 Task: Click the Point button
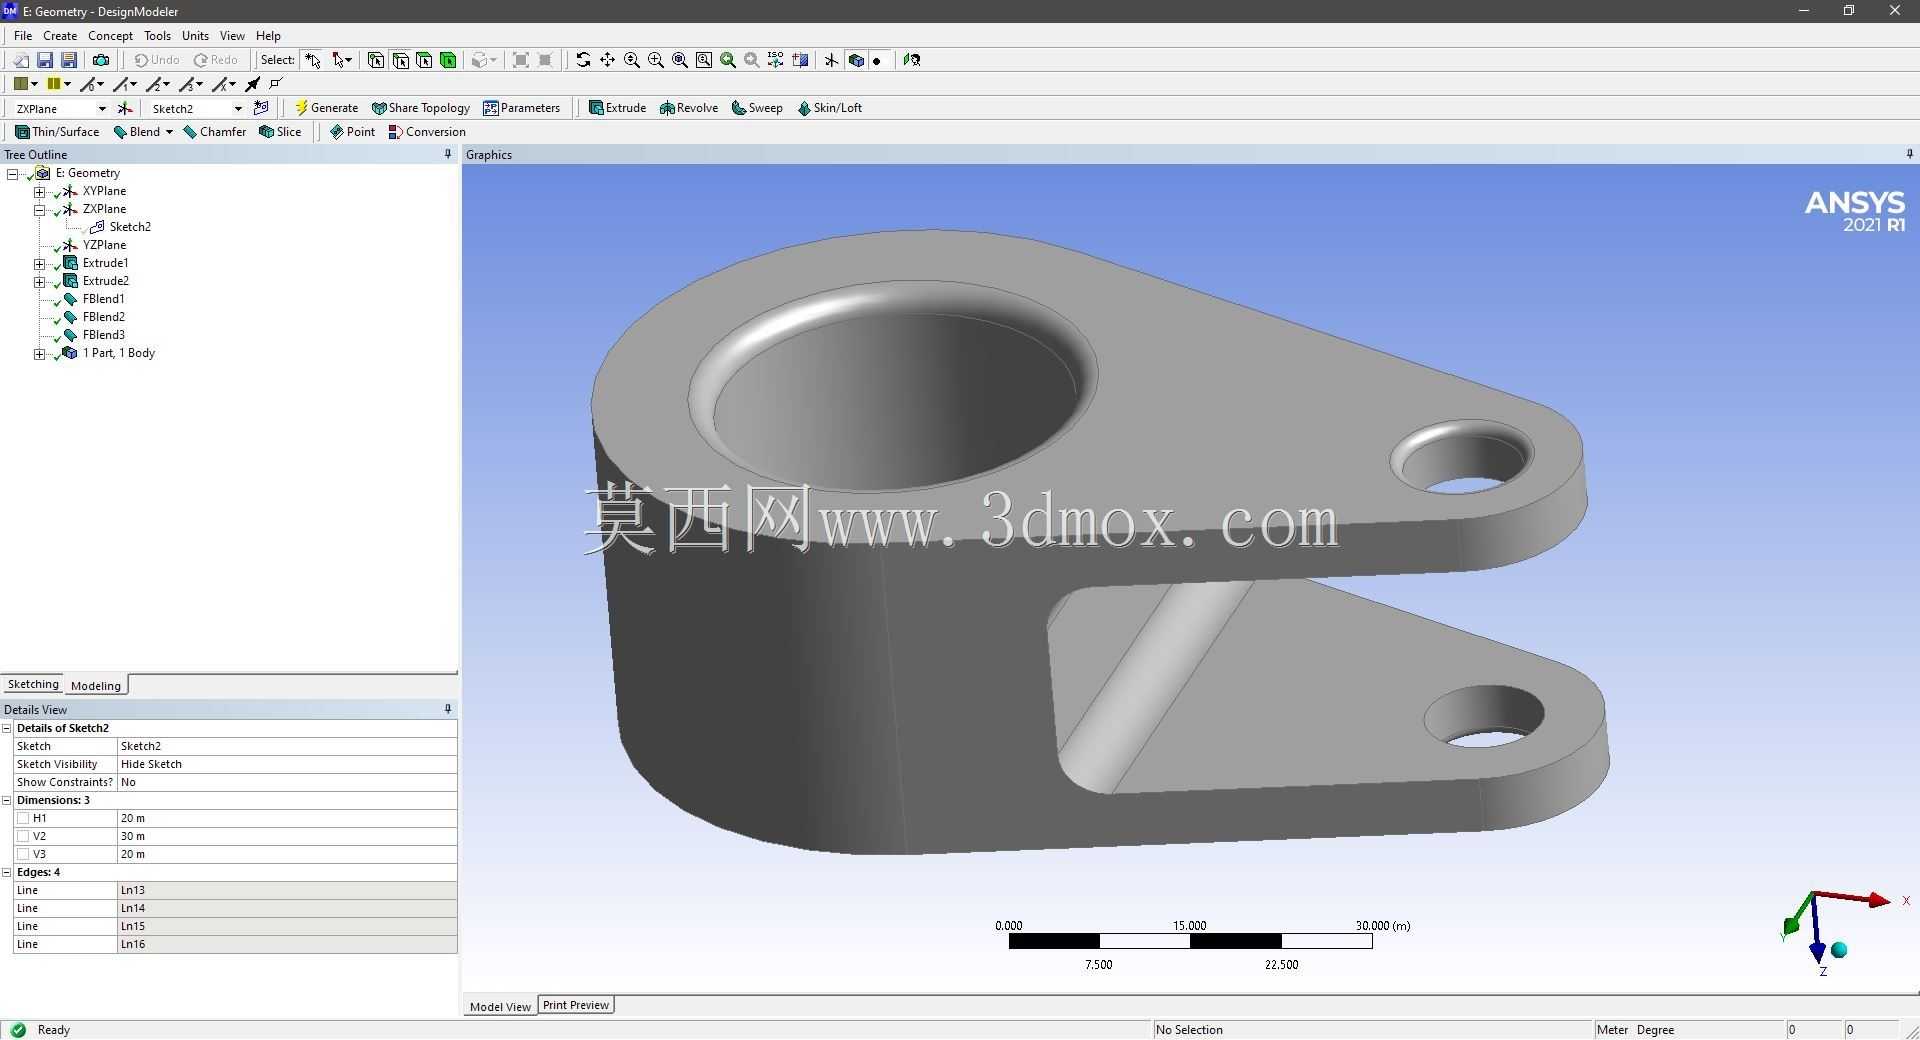coord(352,132)
